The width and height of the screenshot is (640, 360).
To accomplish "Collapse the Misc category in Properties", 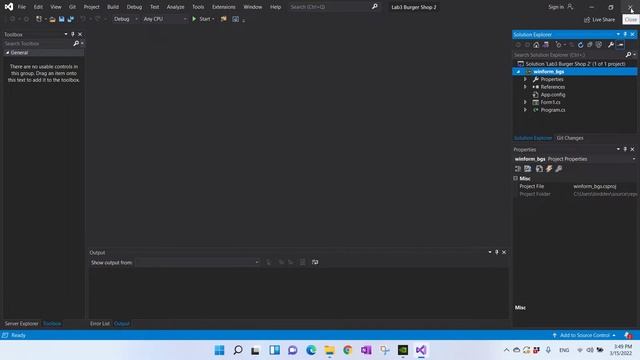I will (516, 178).
